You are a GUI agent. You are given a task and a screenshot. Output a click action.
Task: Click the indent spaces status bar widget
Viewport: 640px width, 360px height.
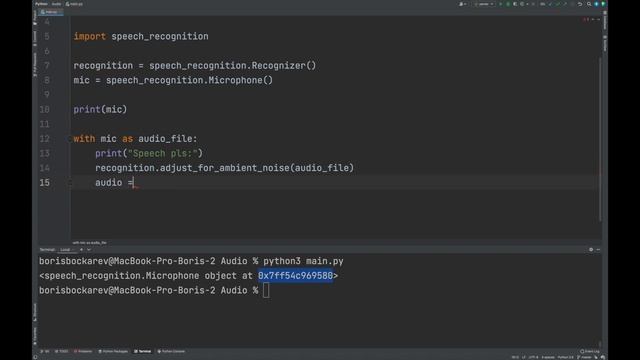(x=548, y=357)
